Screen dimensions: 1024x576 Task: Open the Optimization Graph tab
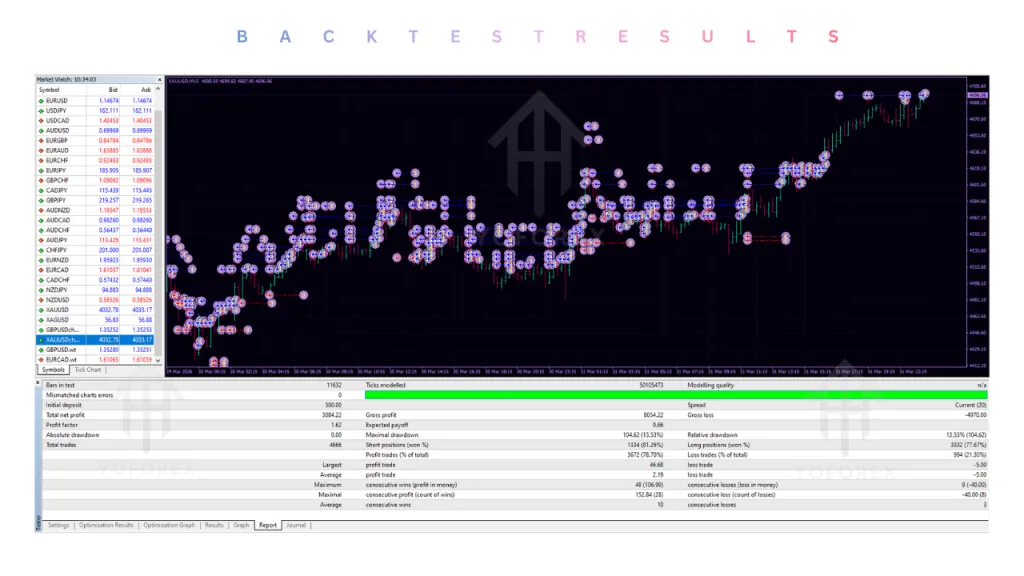[x=169, y=525]
